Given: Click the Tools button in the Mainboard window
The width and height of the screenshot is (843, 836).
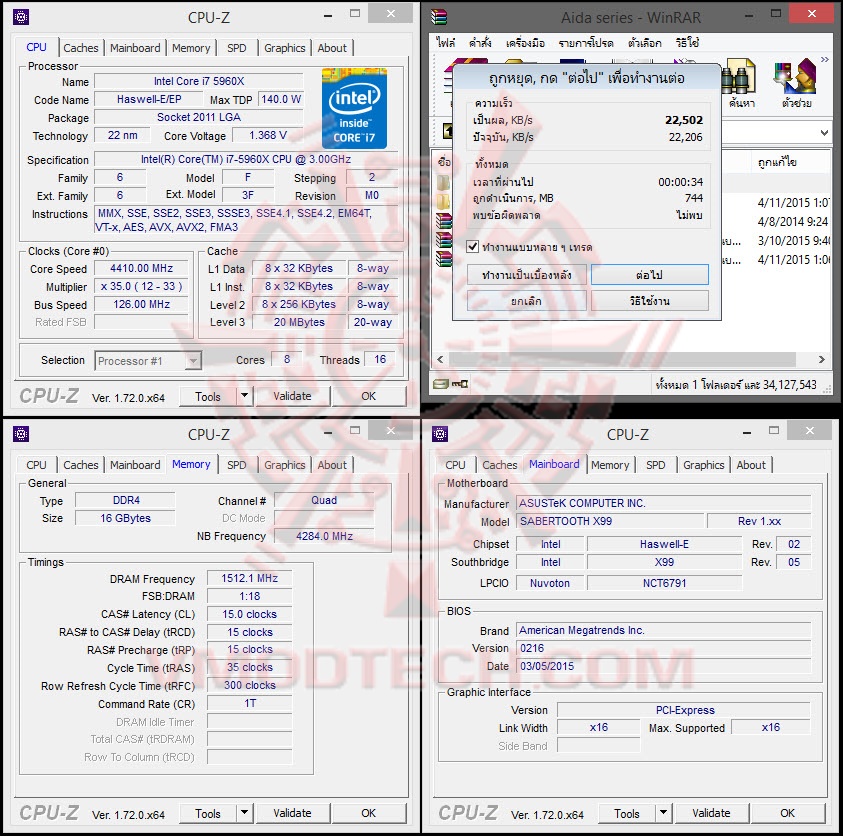Looking at the screenshot, I should pyautogui.click(x=626, y=813).
